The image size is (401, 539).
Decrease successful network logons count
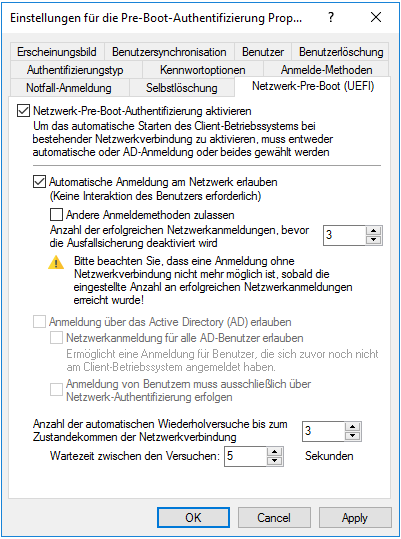click(x=374, y=240)
